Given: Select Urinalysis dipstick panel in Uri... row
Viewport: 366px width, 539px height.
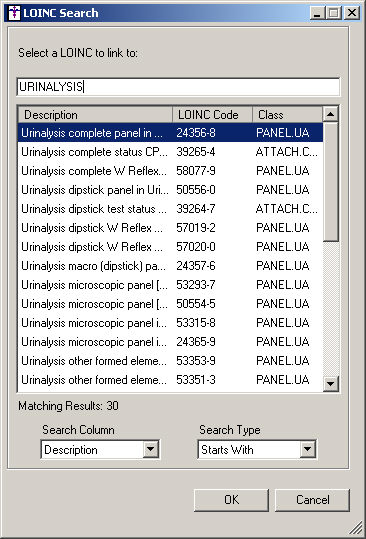Looking at the screenshot, I should (x=170, y=190).
